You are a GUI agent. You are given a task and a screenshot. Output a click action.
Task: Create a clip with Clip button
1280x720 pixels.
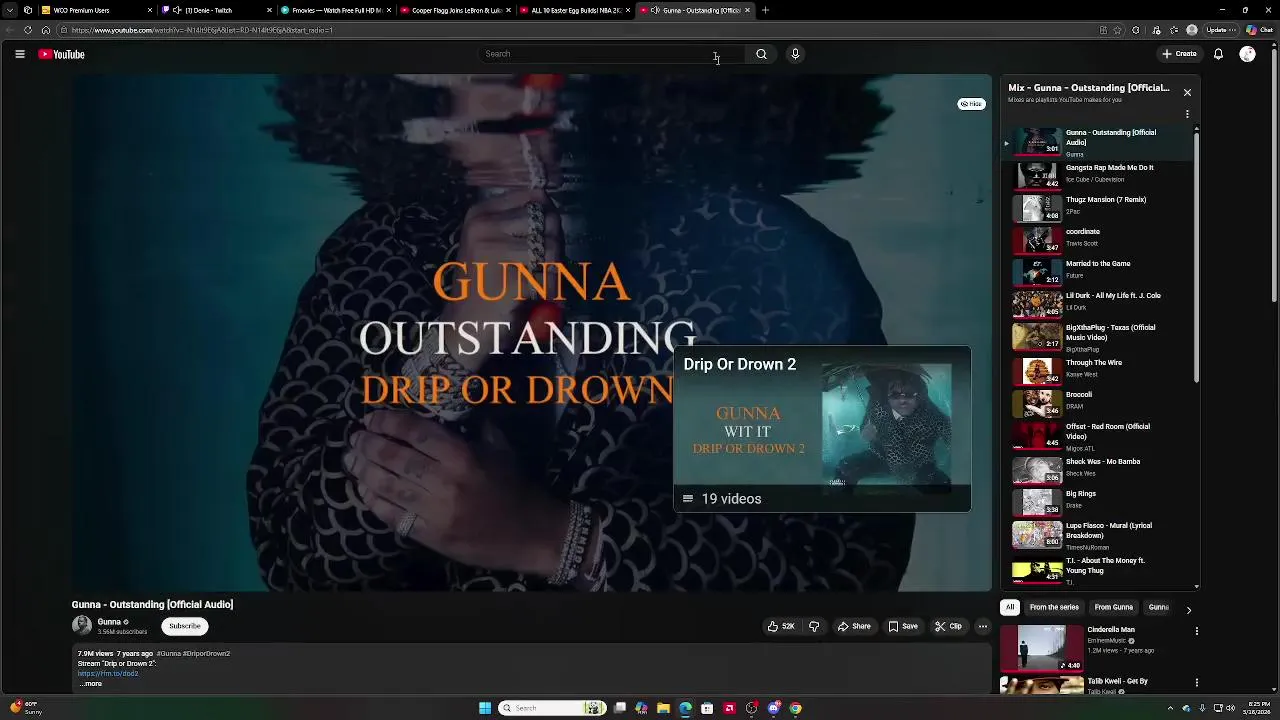pos(948,626)
